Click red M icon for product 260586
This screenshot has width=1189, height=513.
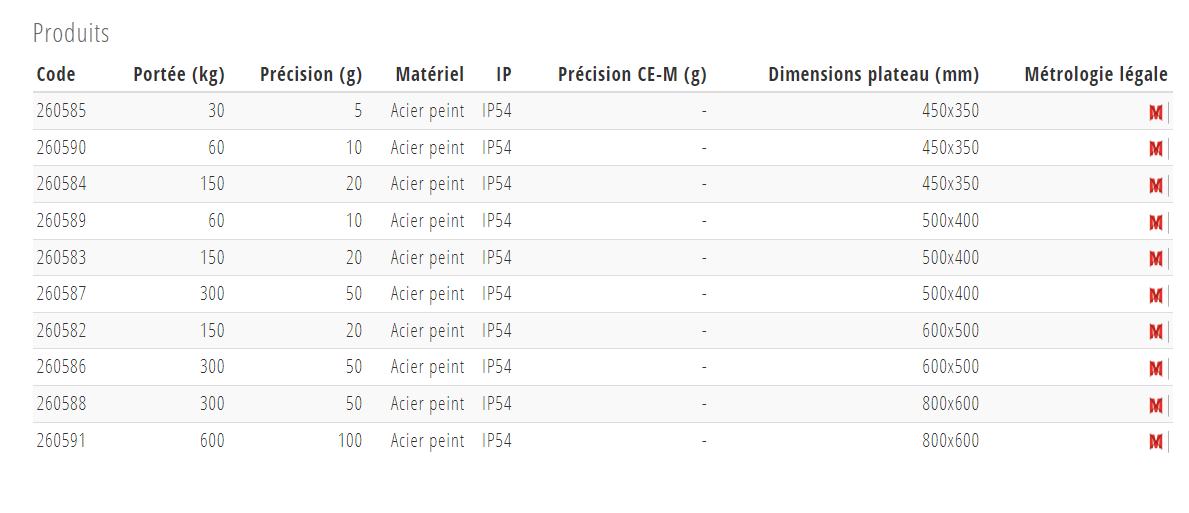click(x=1156, y=368)
